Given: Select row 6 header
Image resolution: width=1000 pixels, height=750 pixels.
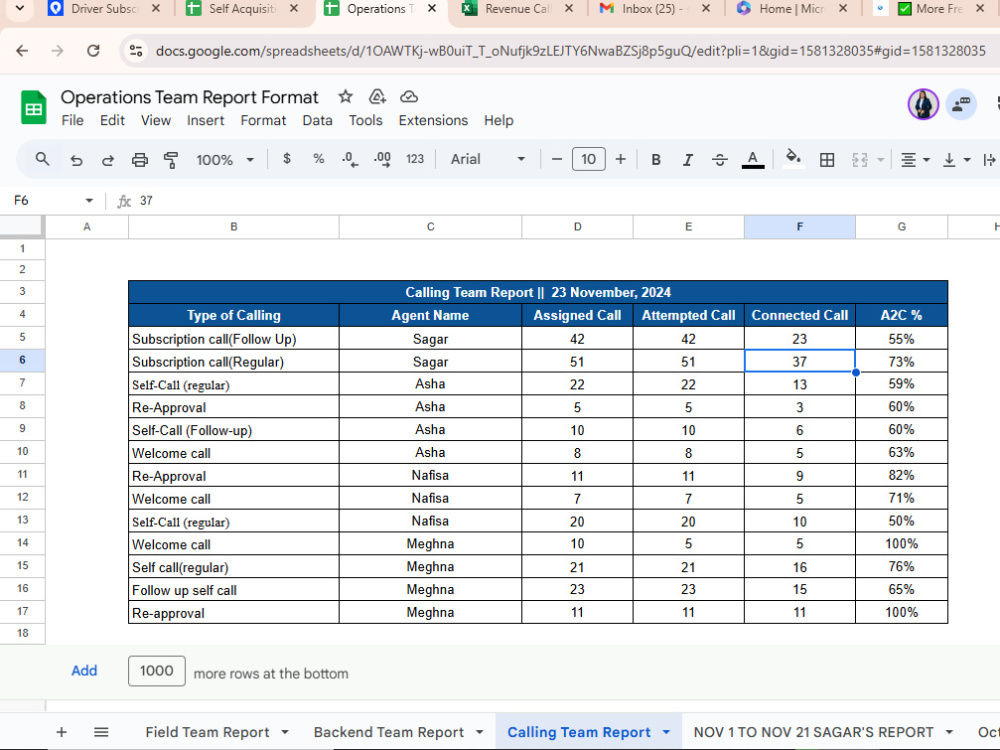Looking at the screenshot, I should [22, 360].
